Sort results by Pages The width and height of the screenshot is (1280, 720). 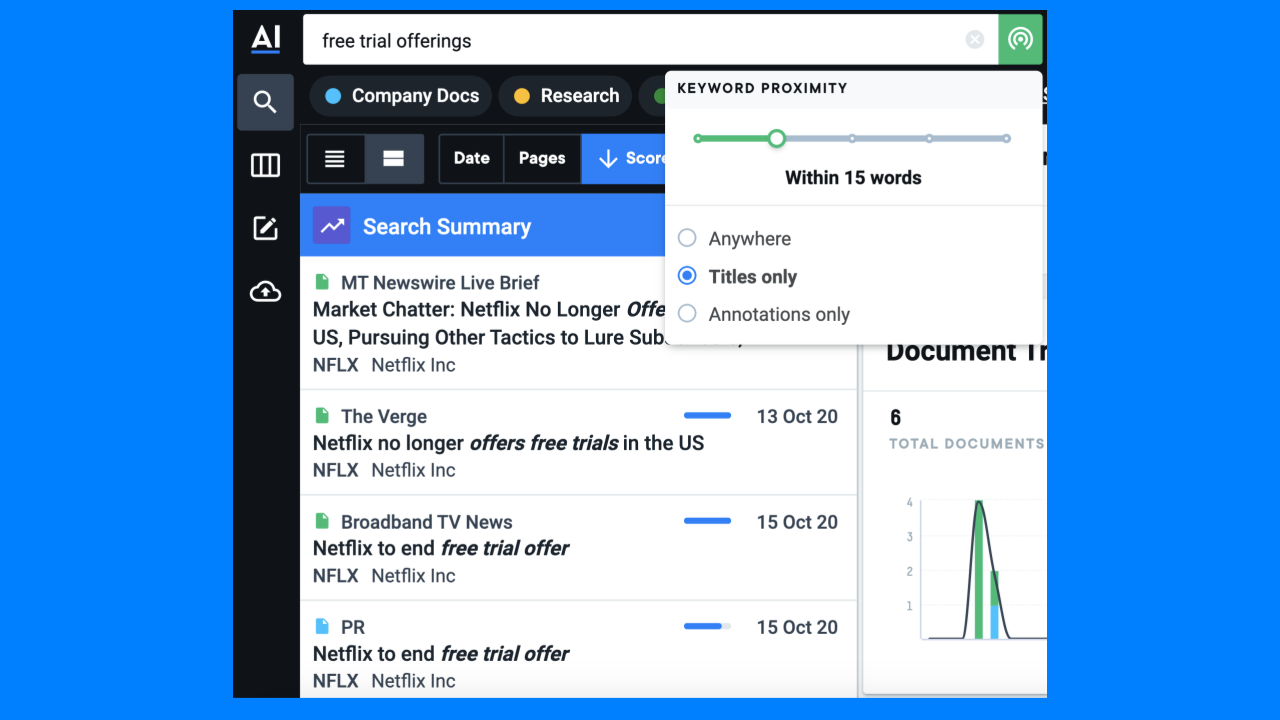tap(542, 159)
